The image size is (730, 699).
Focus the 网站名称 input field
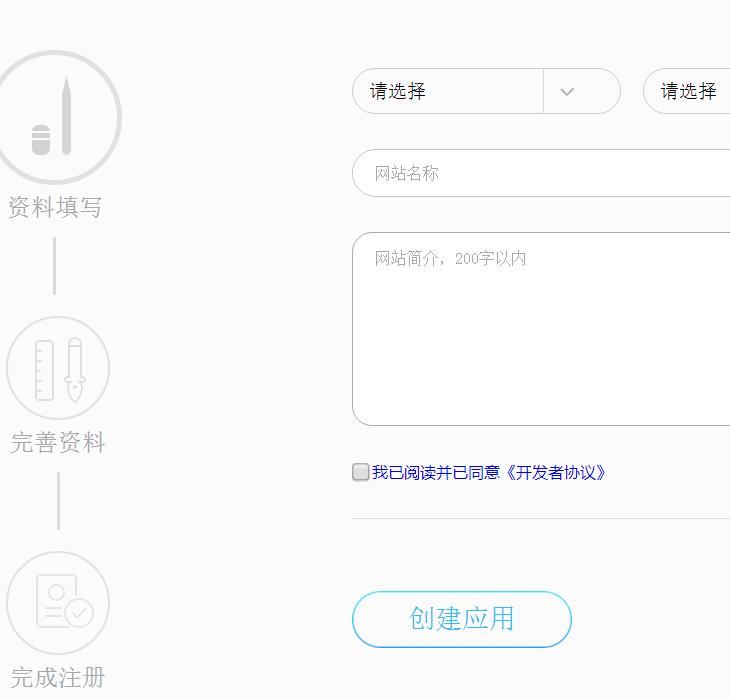coord(541,173)
